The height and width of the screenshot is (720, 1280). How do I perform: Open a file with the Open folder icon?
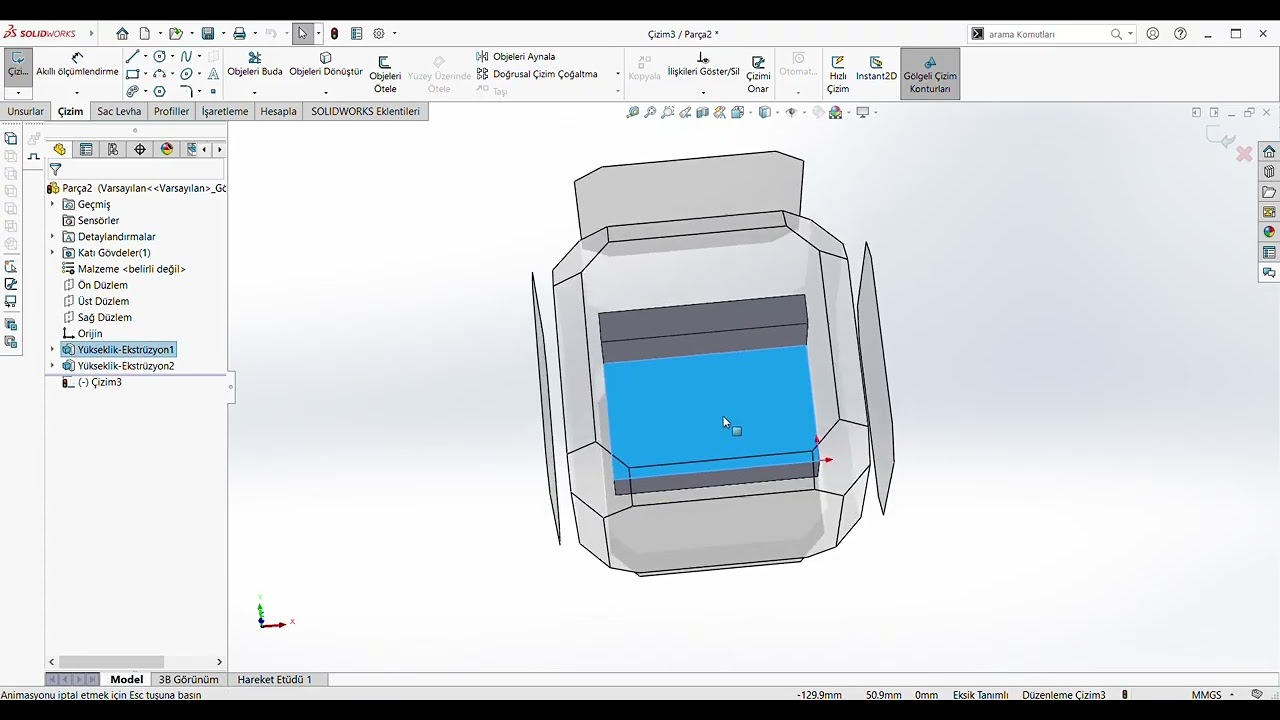click(175, 34)
